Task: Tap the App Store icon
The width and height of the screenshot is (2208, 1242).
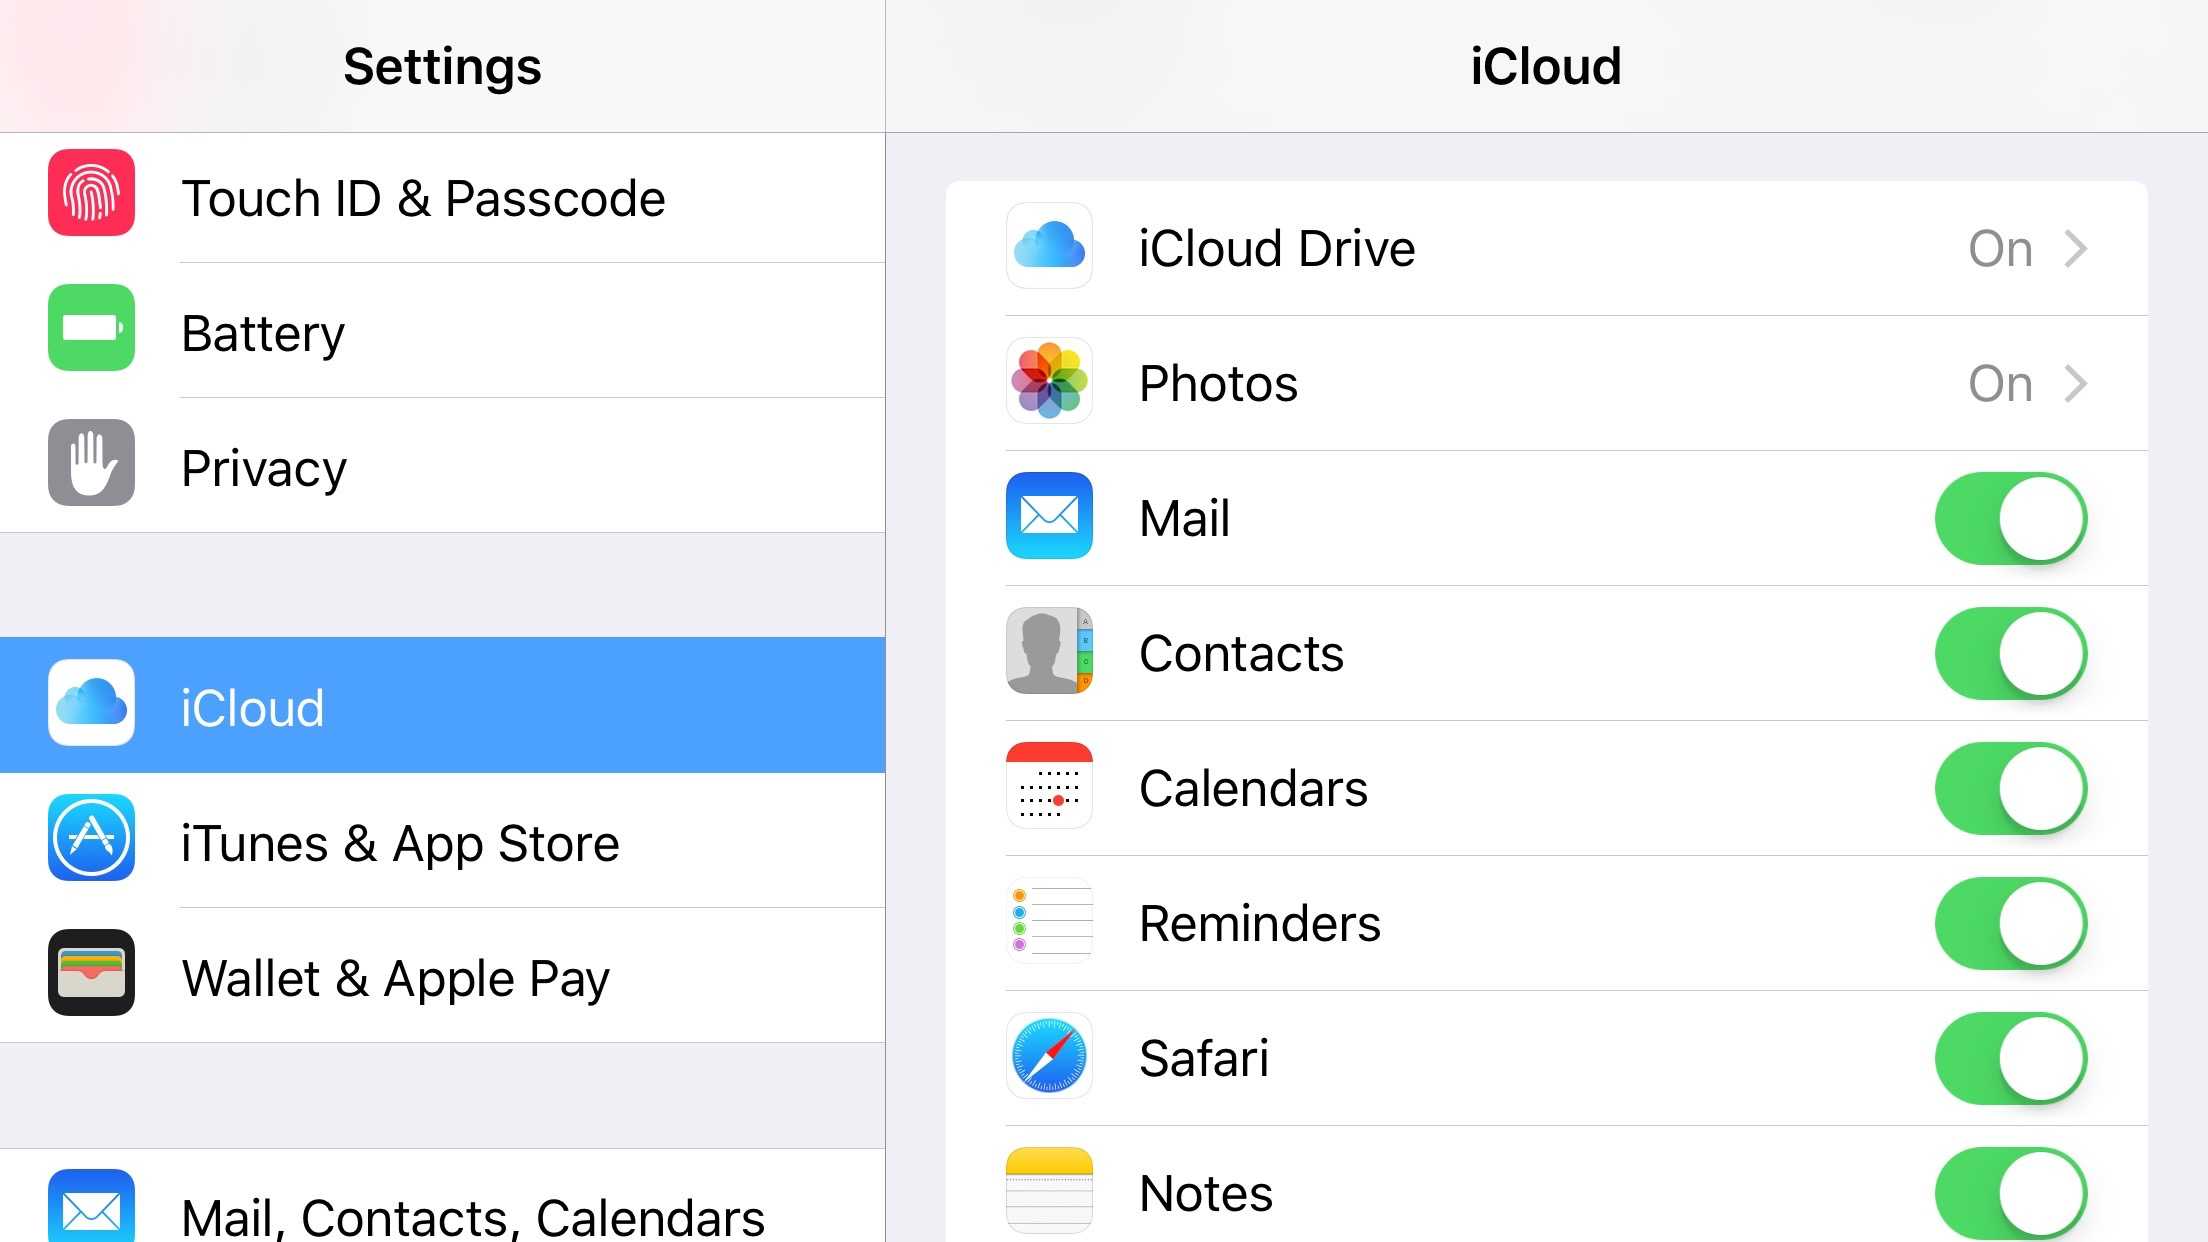Action: tap(91, 838)
